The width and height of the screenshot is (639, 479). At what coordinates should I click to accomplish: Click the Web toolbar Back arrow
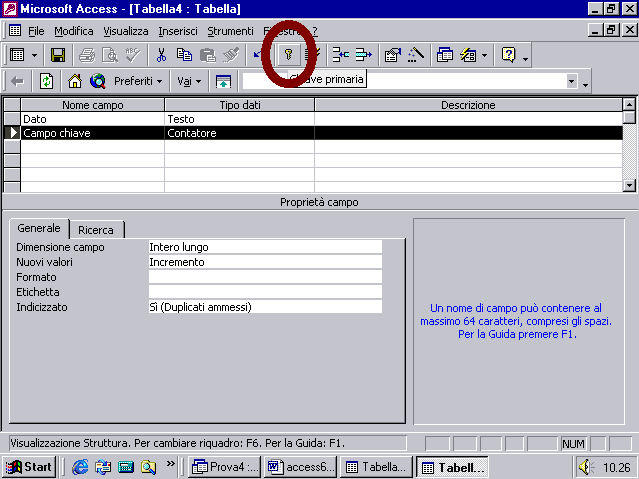pos(17,81)
